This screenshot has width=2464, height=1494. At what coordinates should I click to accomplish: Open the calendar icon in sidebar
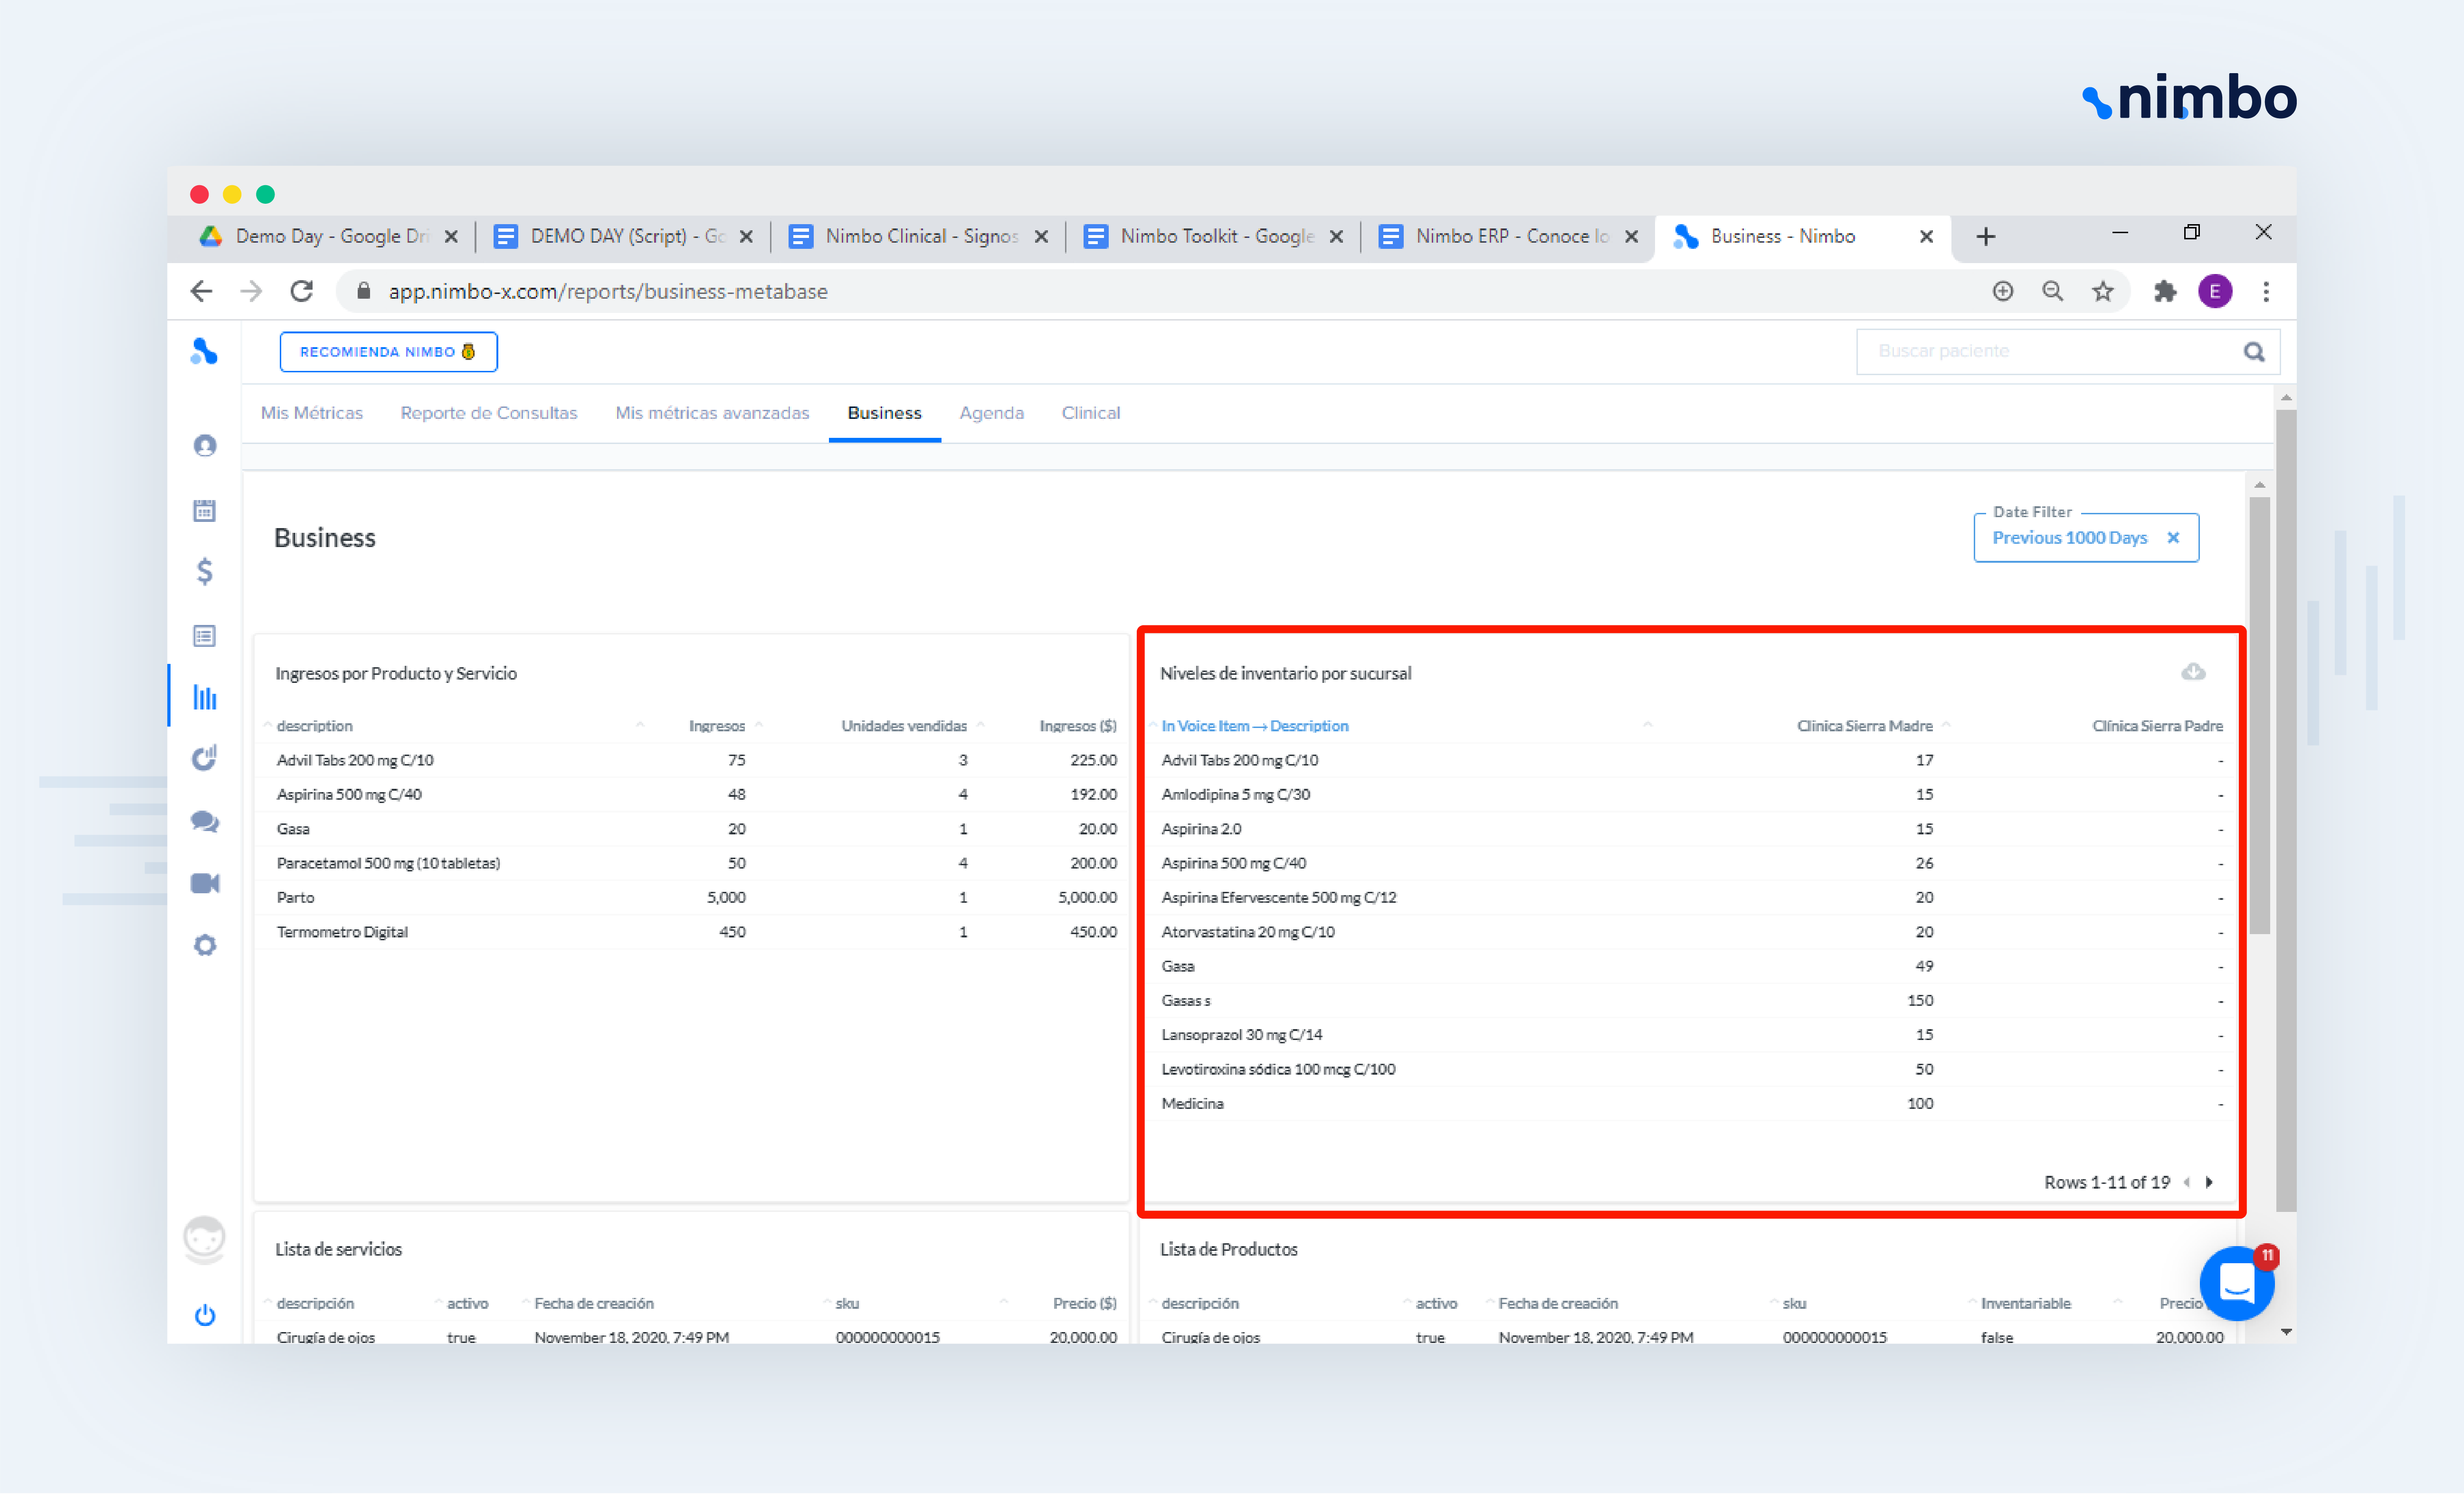204,510
